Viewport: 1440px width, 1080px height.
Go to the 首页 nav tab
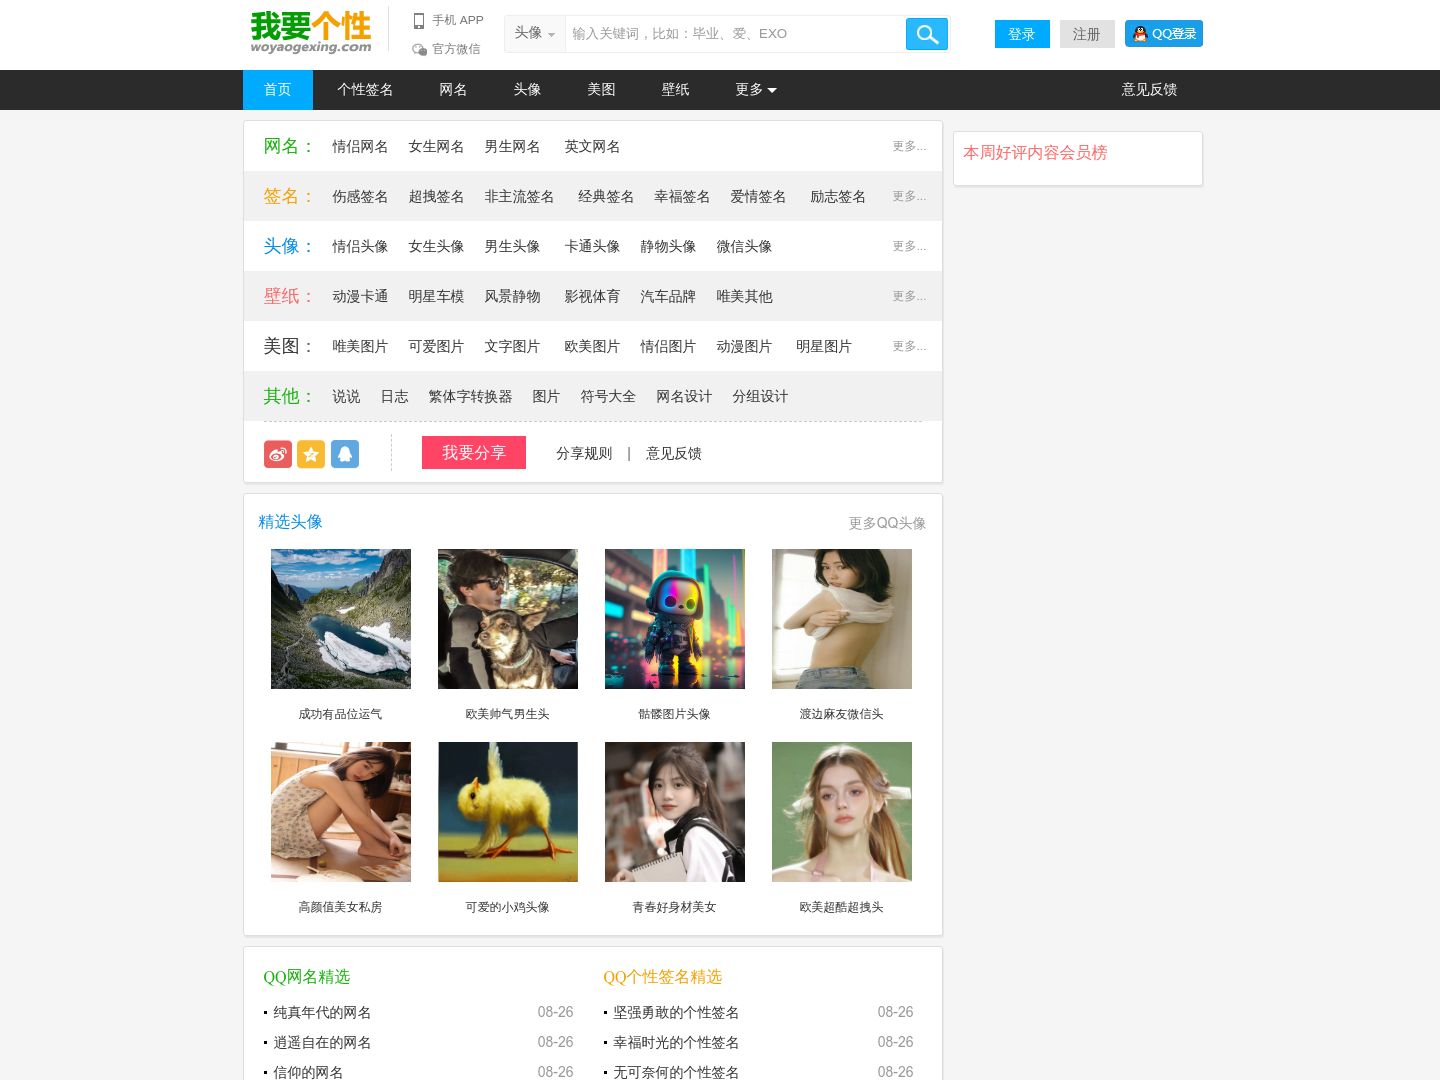click(x=278, y=90)
